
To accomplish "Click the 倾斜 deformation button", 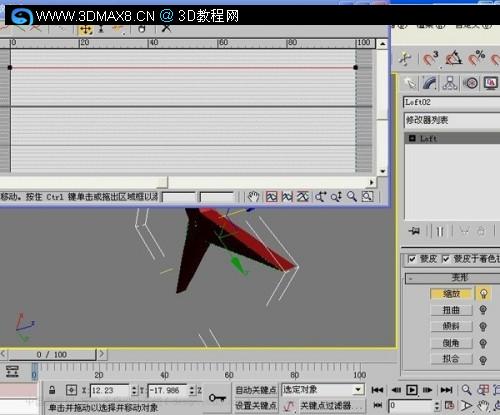I will click(451, 326).
